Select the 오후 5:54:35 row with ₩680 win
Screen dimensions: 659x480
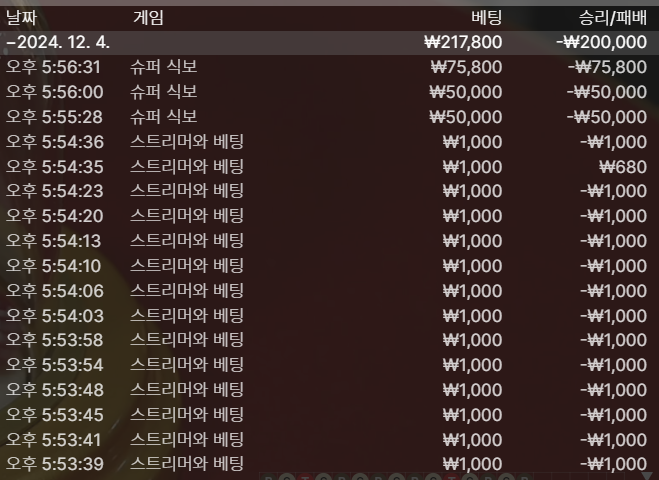pos(330,166)
